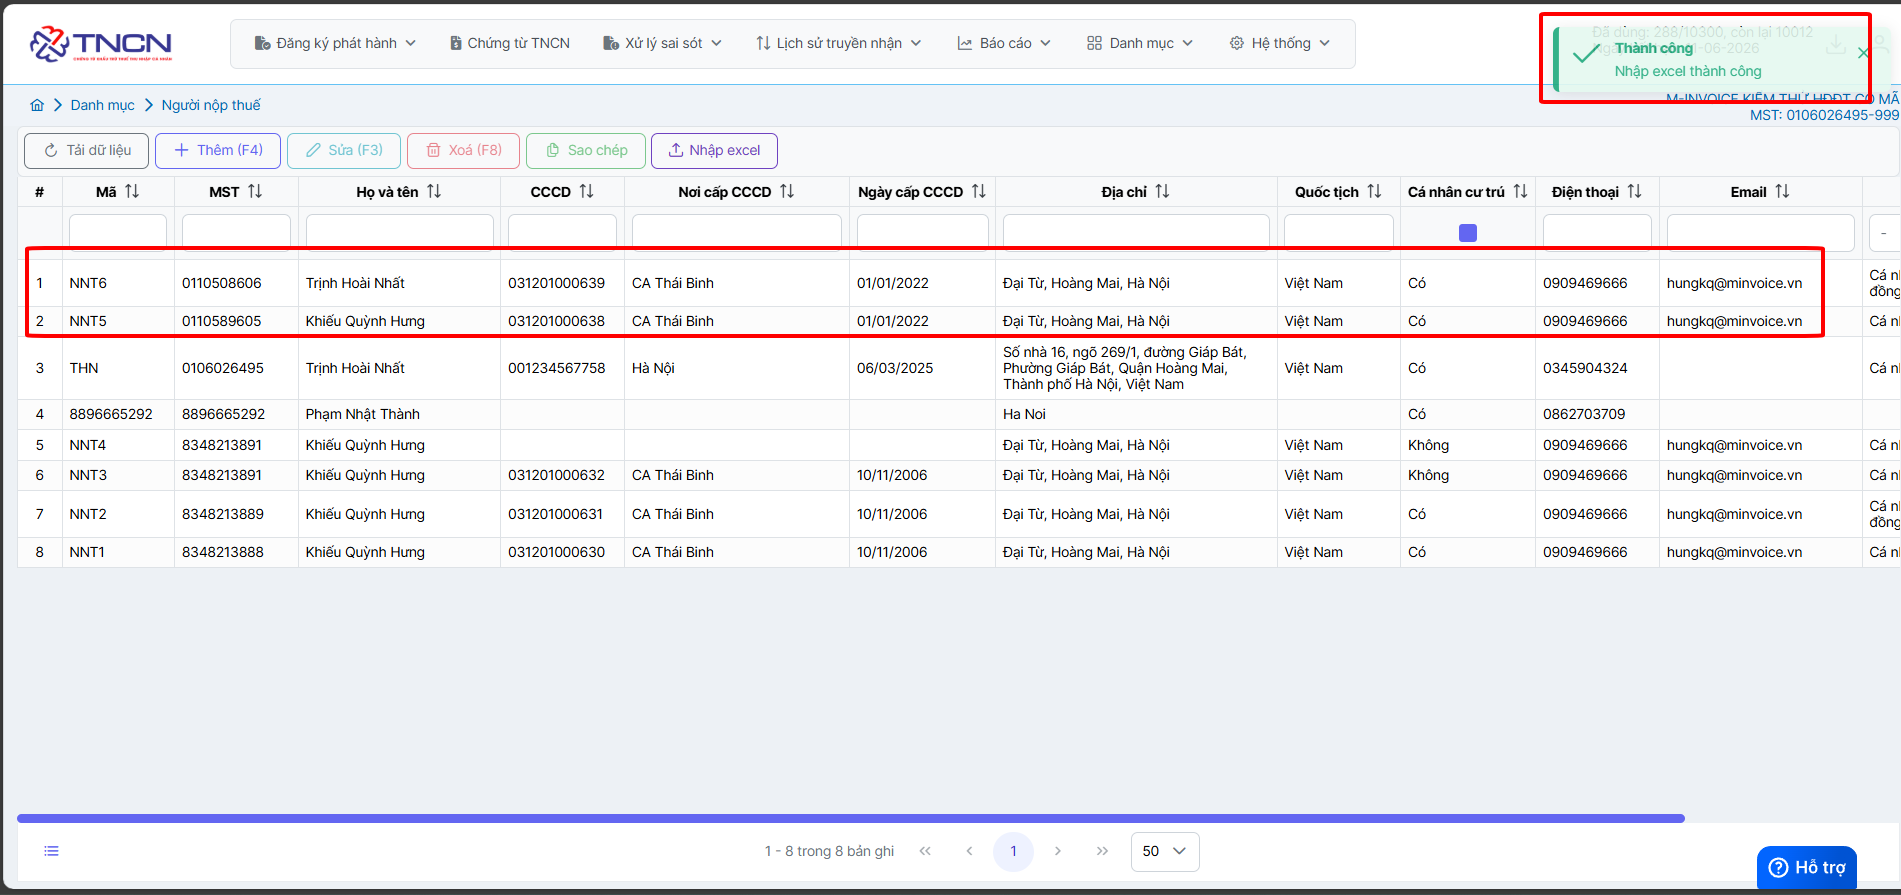This screenshot has width=1901, height=895.
Task: Sort the Điện thoại column
Action: 1634,191
